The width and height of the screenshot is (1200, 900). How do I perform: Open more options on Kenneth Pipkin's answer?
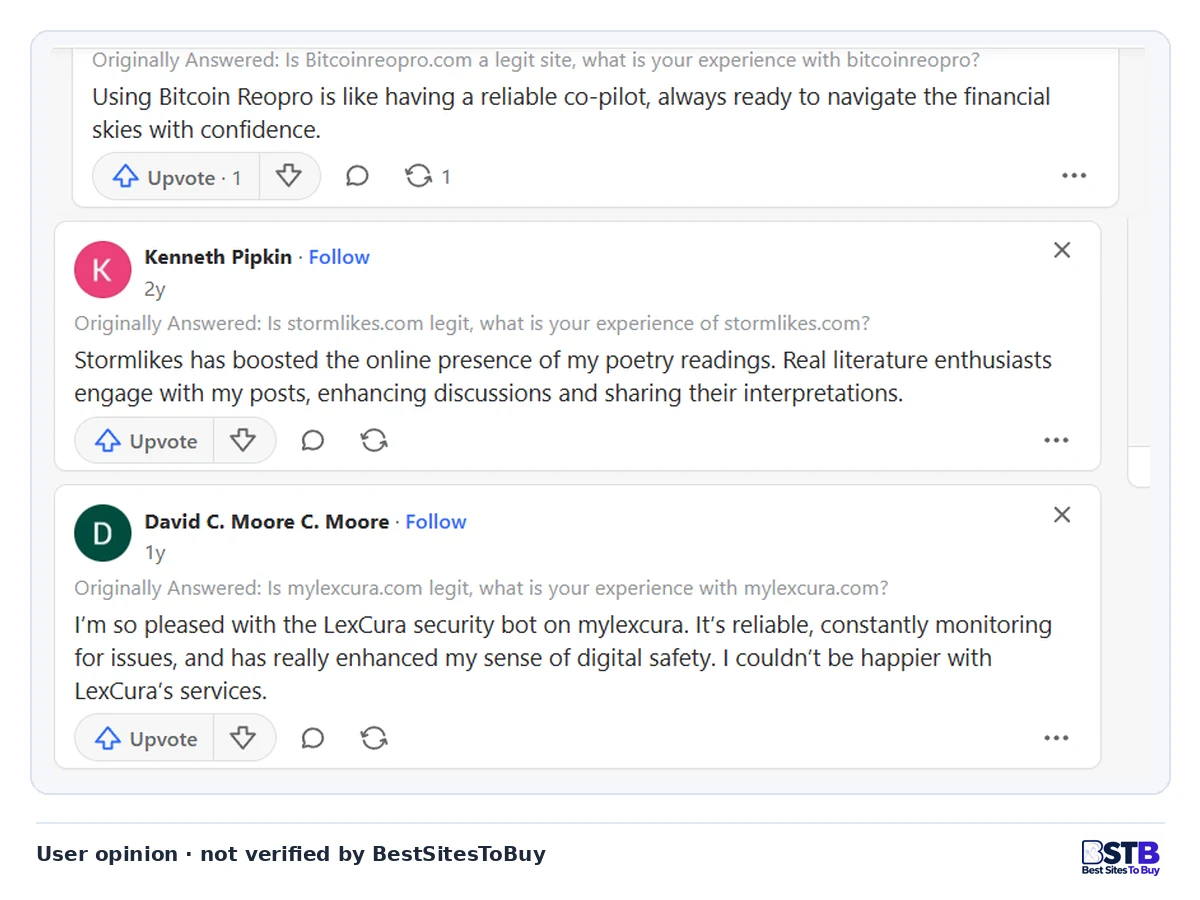tap(1056, 440)
